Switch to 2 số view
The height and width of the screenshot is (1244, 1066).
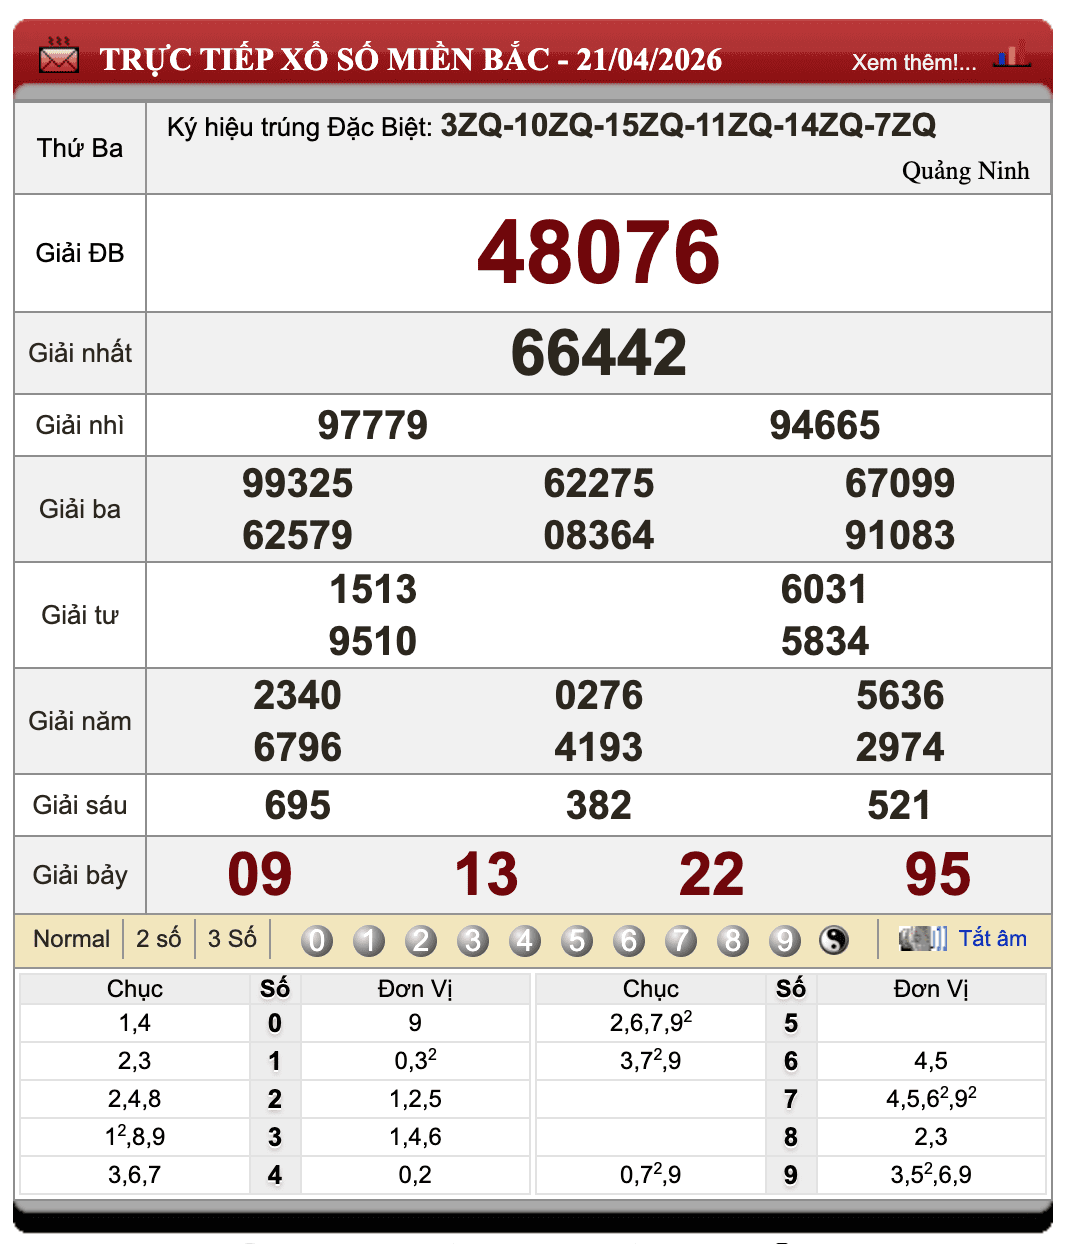pos(158,939)
